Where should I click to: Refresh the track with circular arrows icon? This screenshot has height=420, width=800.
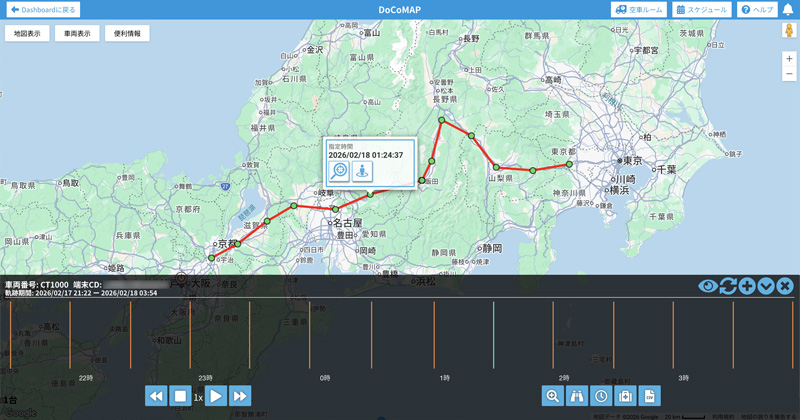pyautogui.click(x=727, y=286)
